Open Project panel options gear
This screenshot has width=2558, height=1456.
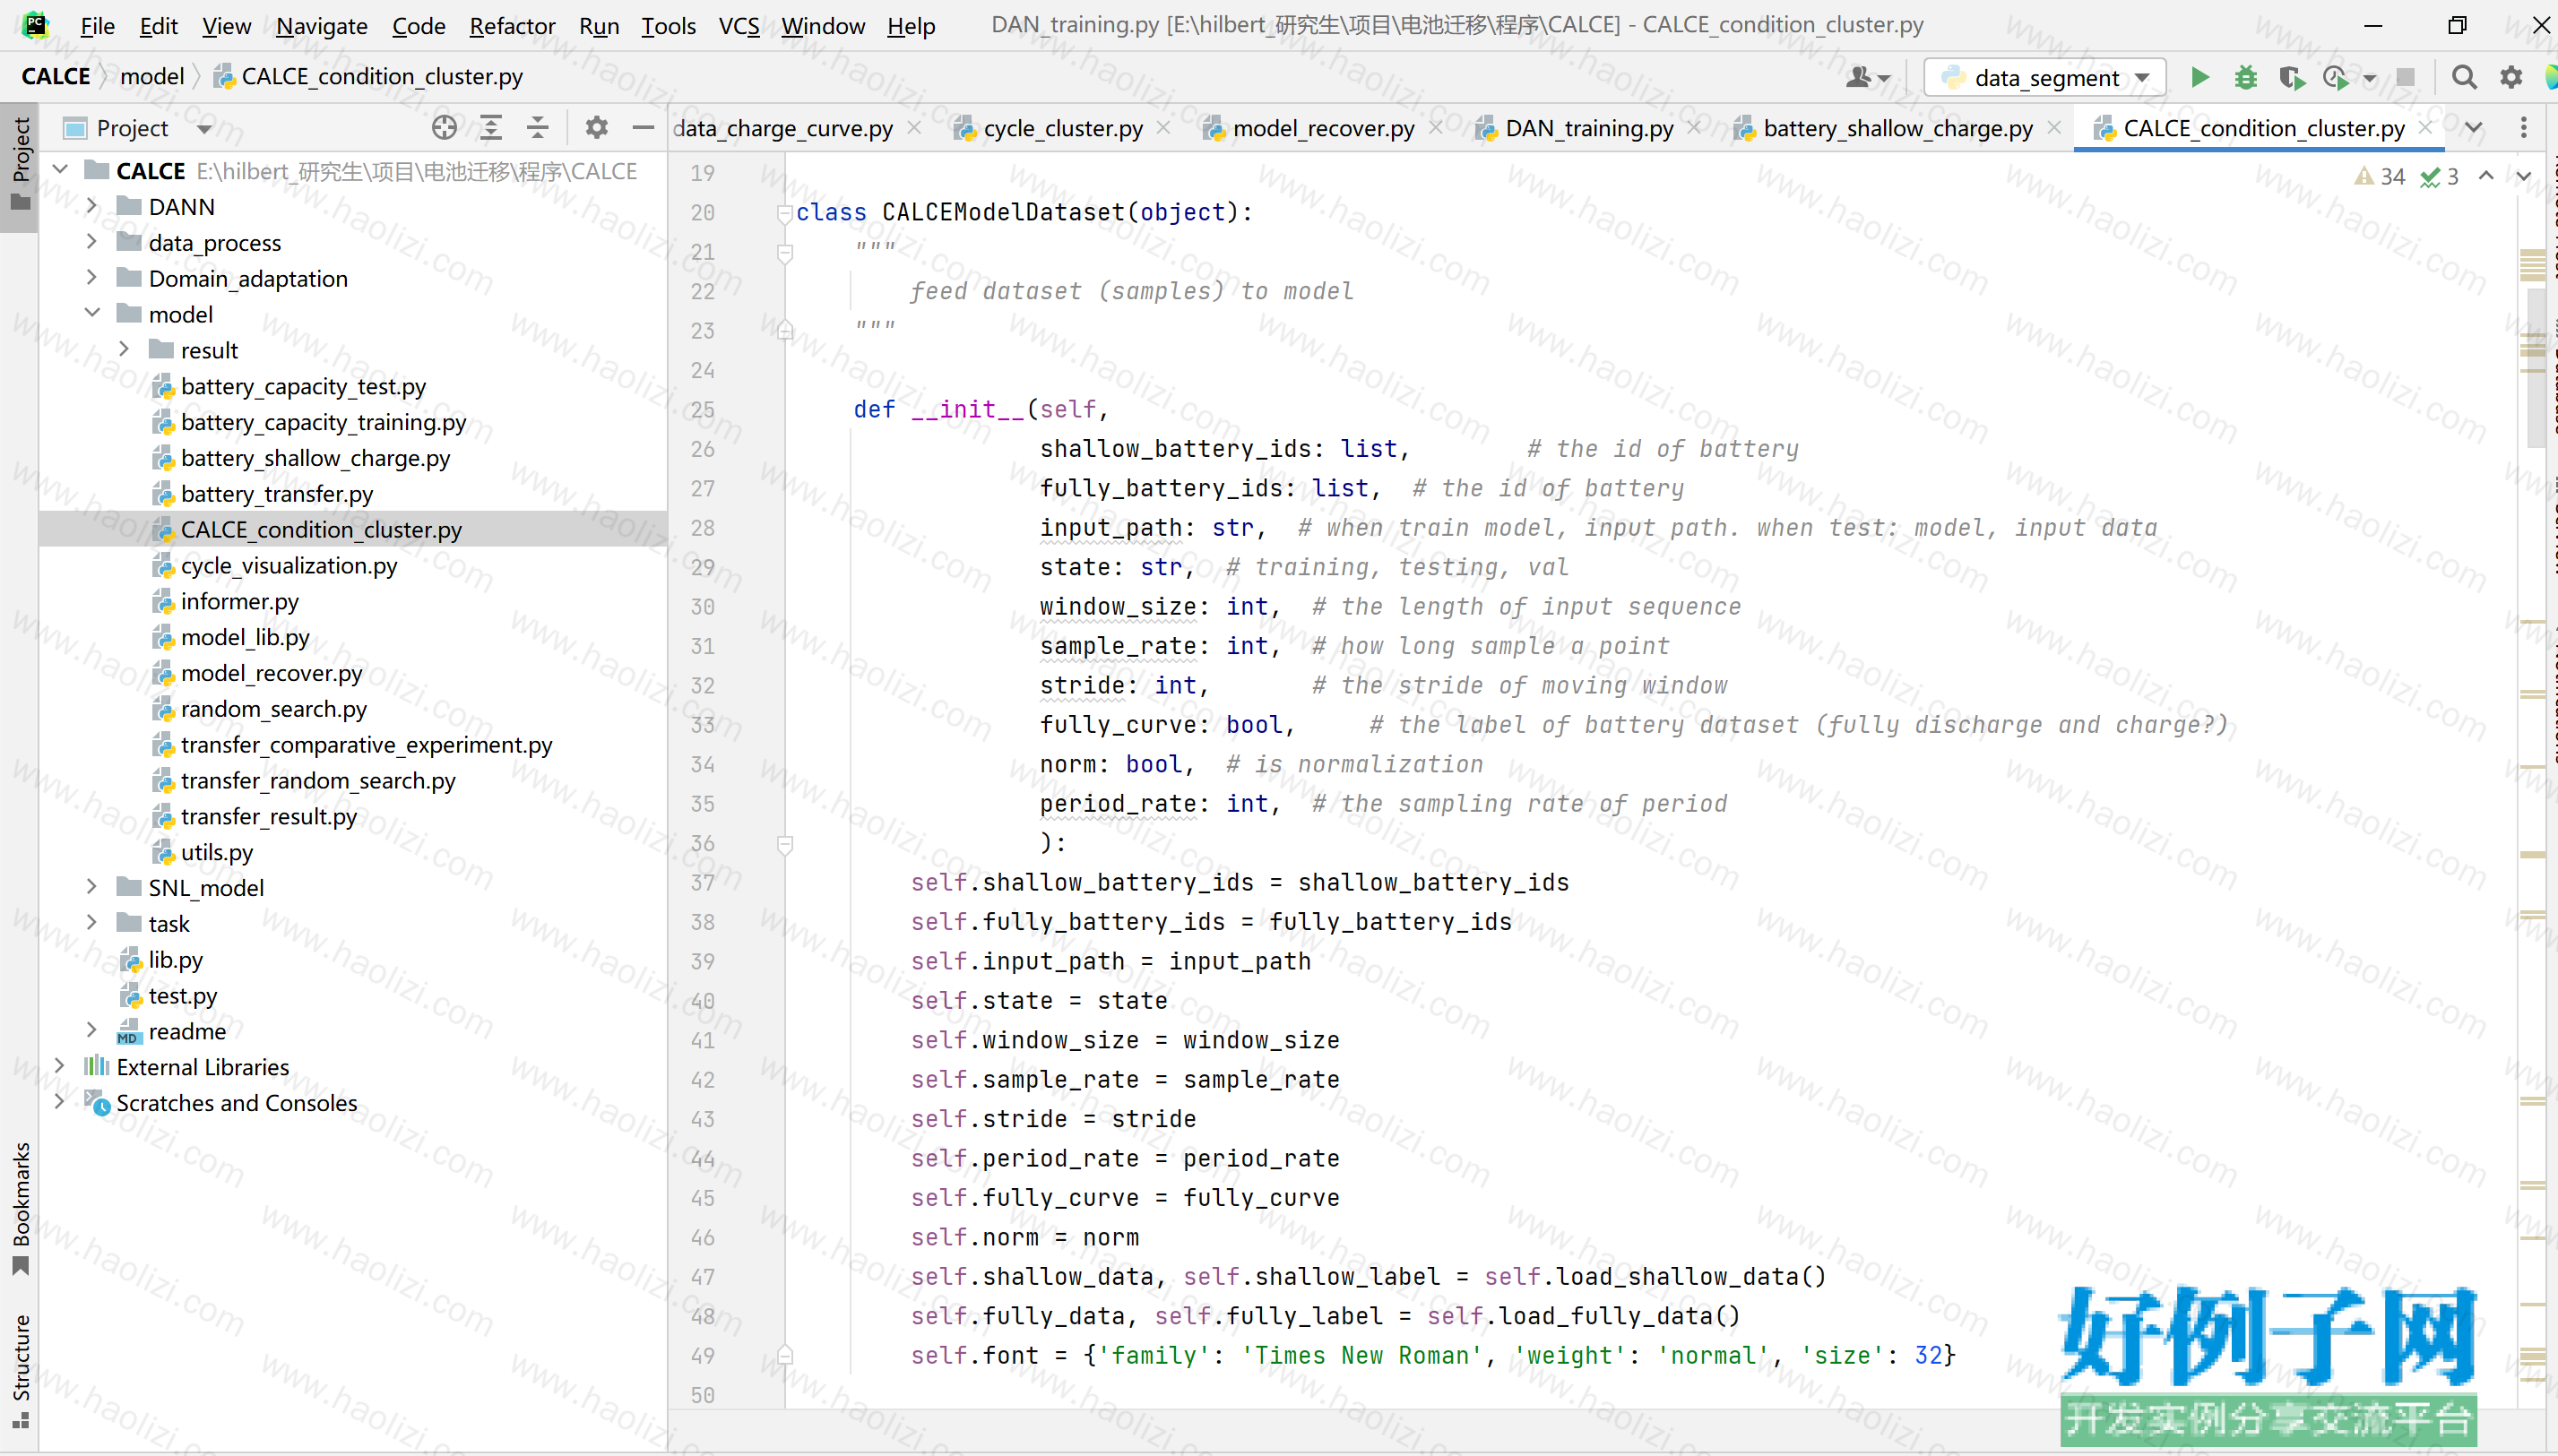[x=597, y=127]
